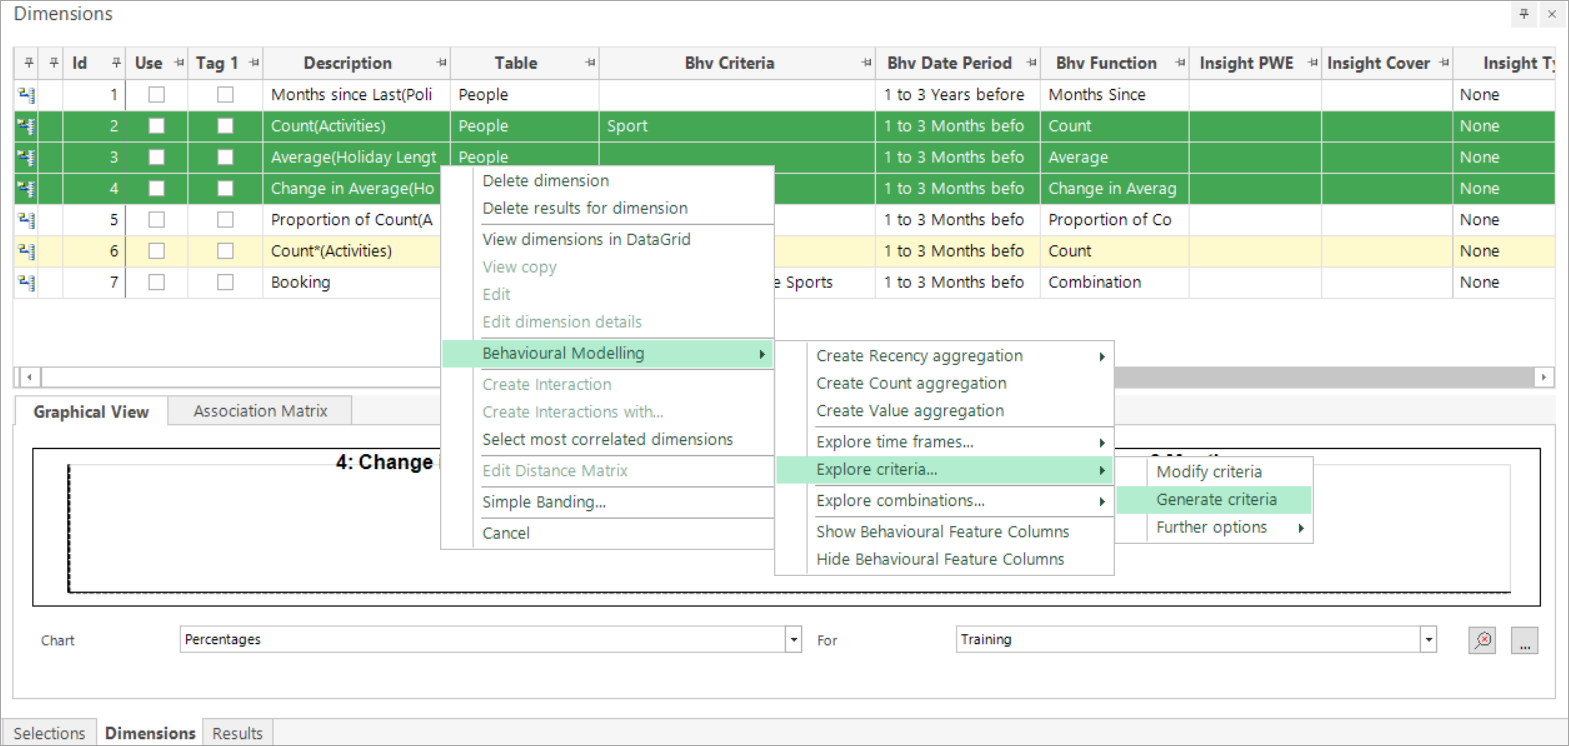Sort by the Description column header
This screenshot has width=1569, height=746.
click(x=347, y=63)
